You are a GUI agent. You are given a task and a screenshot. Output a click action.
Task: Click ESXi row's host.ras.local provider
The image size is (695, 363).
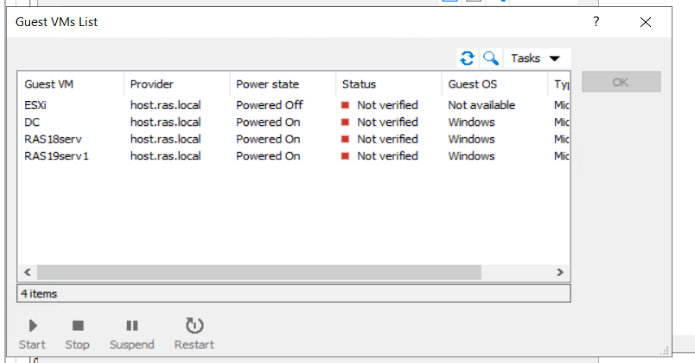click(165, 105)
